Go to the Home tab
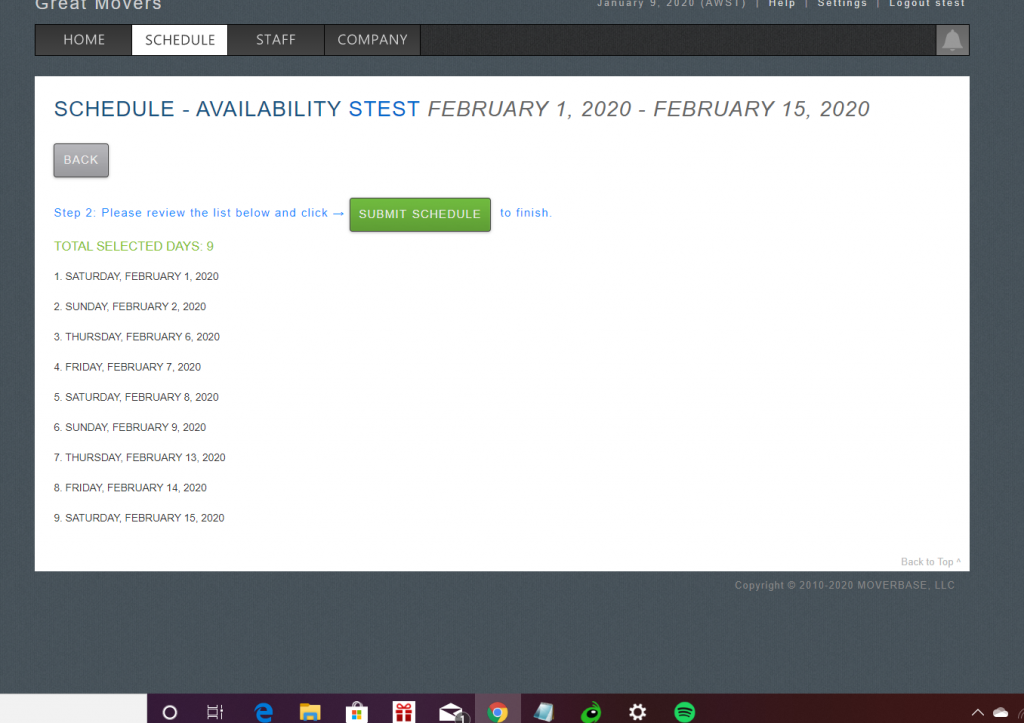 point(84,40)
